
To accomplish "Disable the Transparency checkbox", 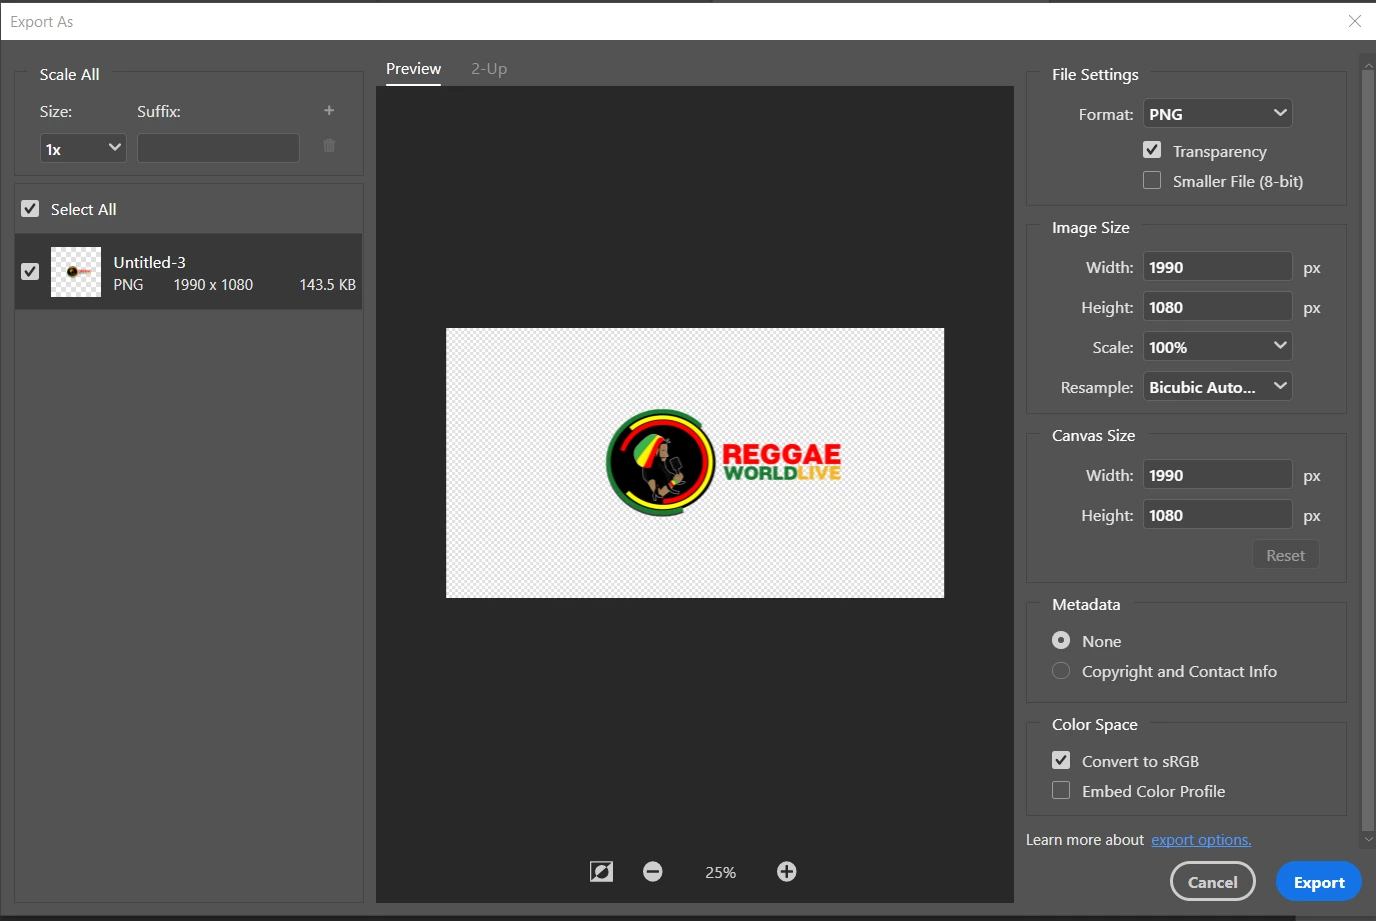I will pos(1152,150).
